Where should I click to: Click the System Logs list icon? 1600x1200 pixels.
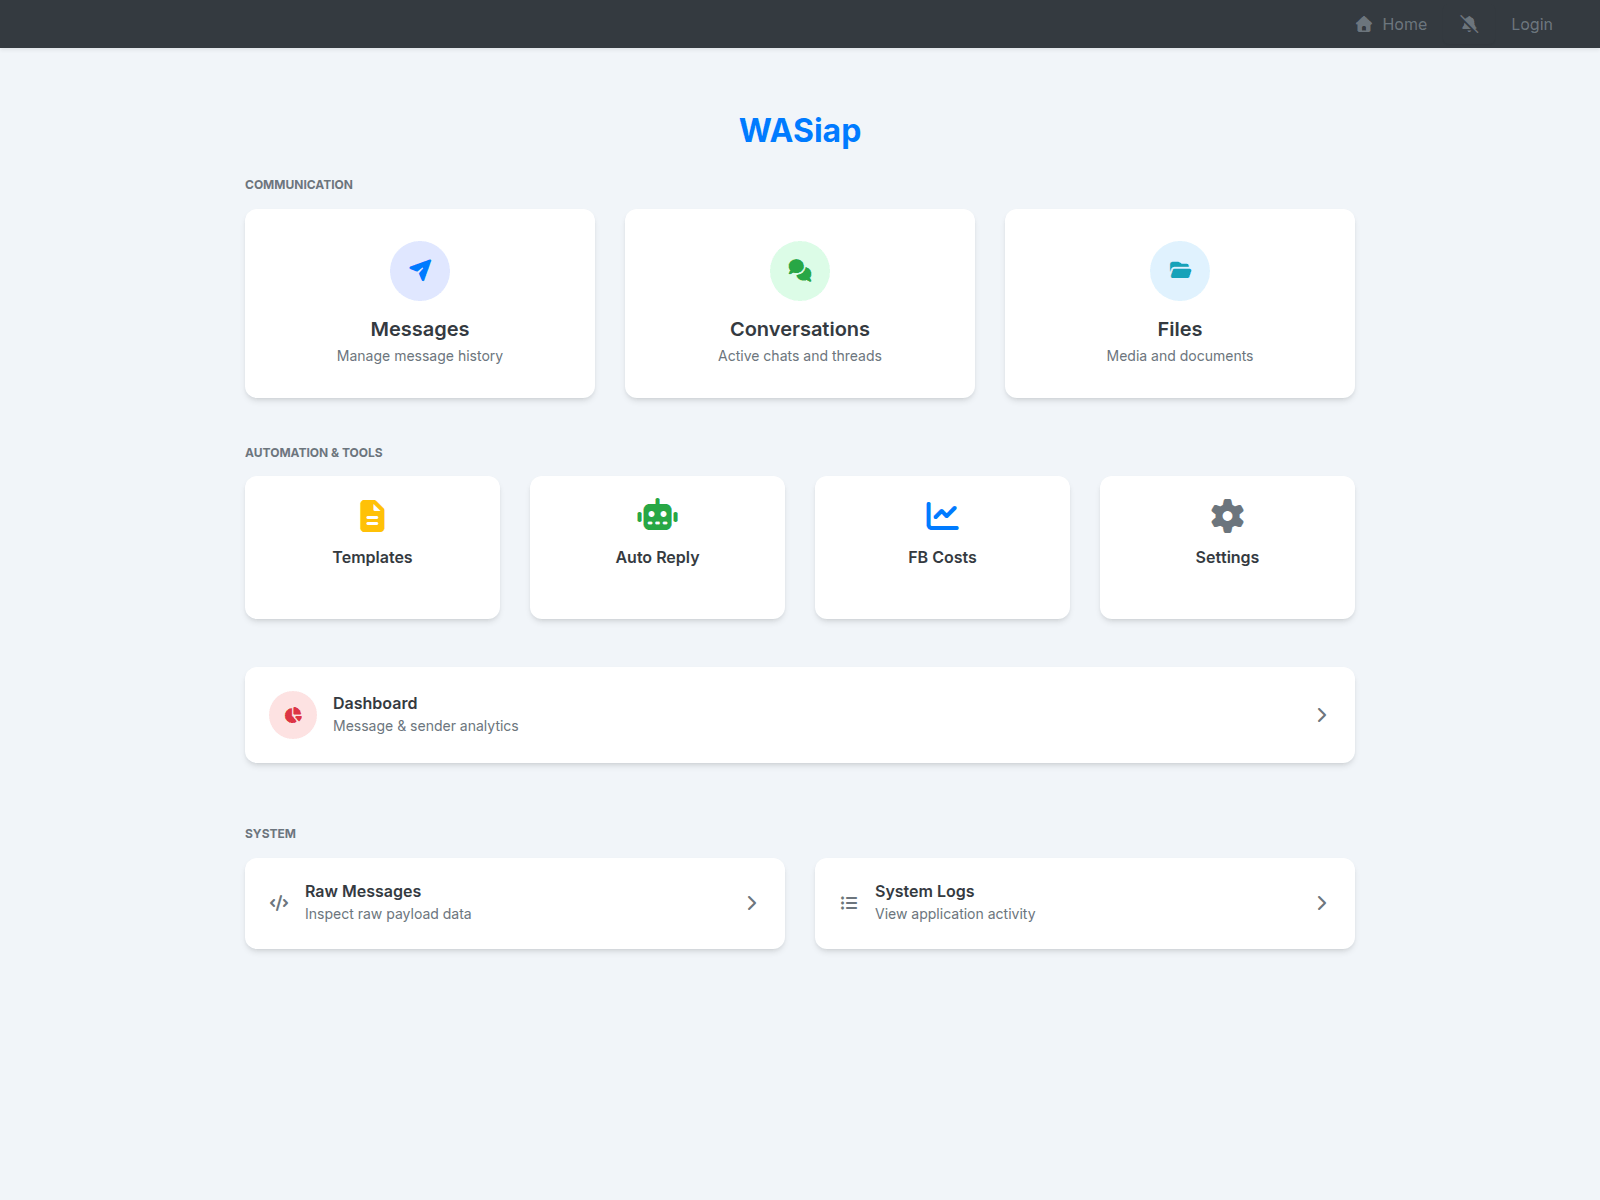point(849,903)
